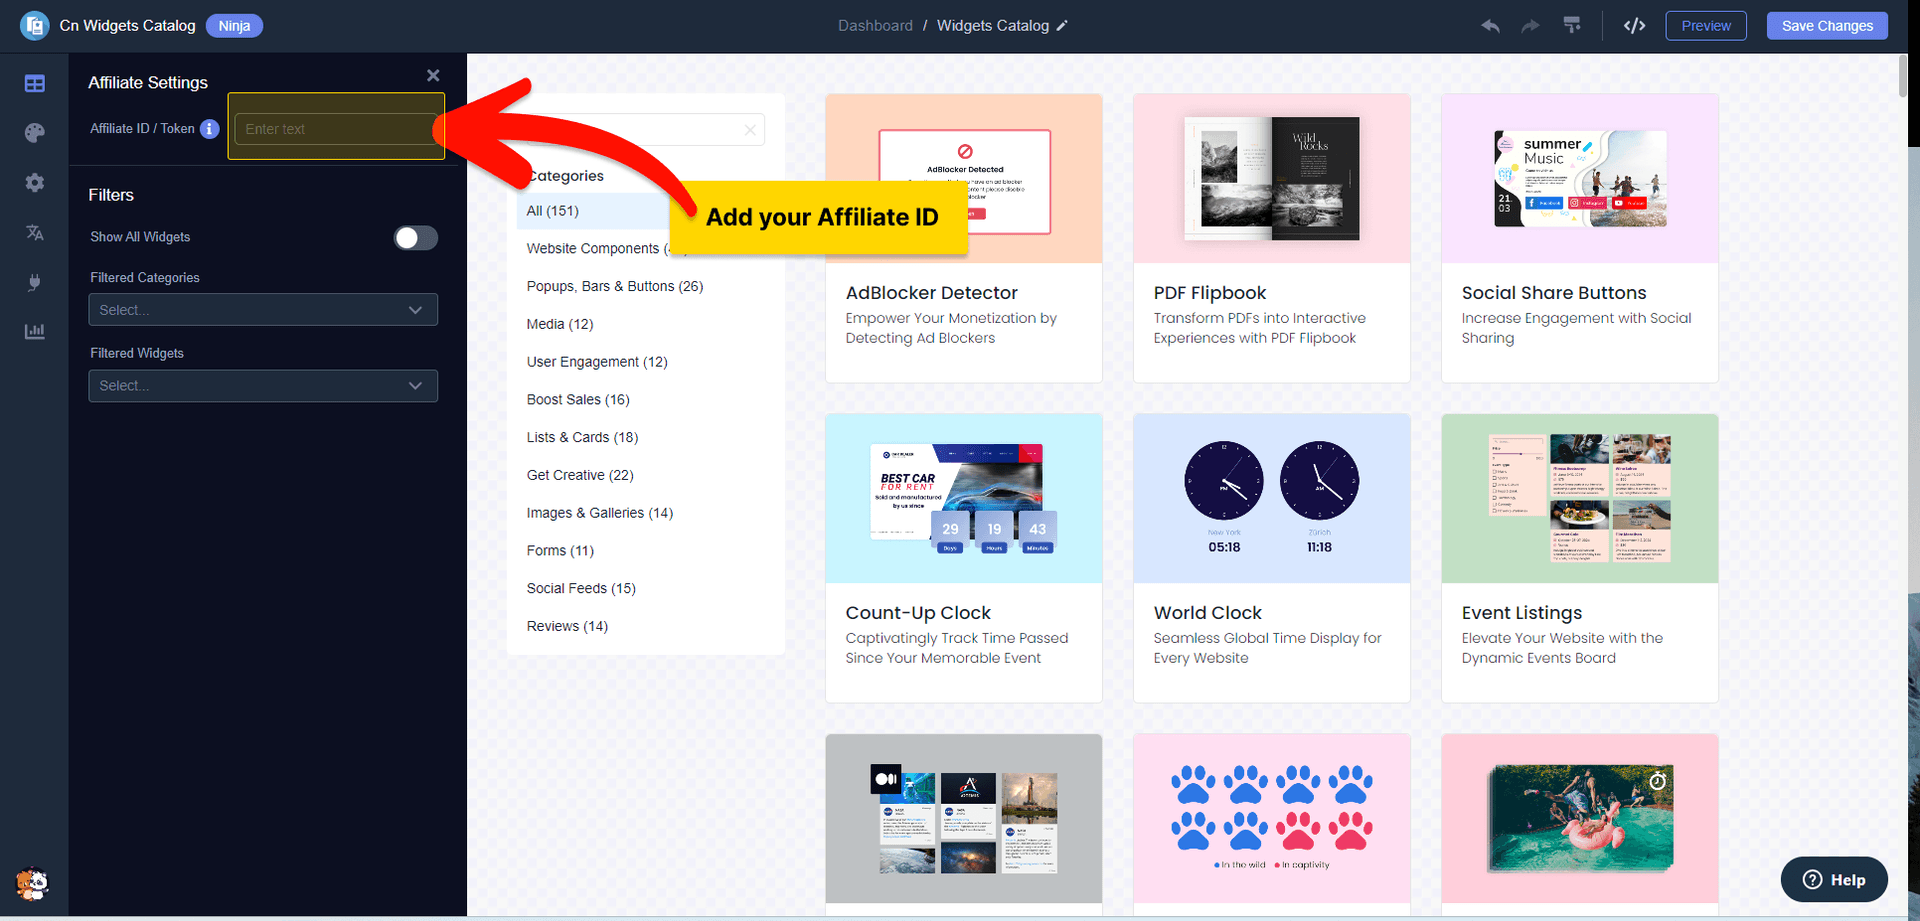Select the World Clock widget thumbnail

tap(1271, 497)
